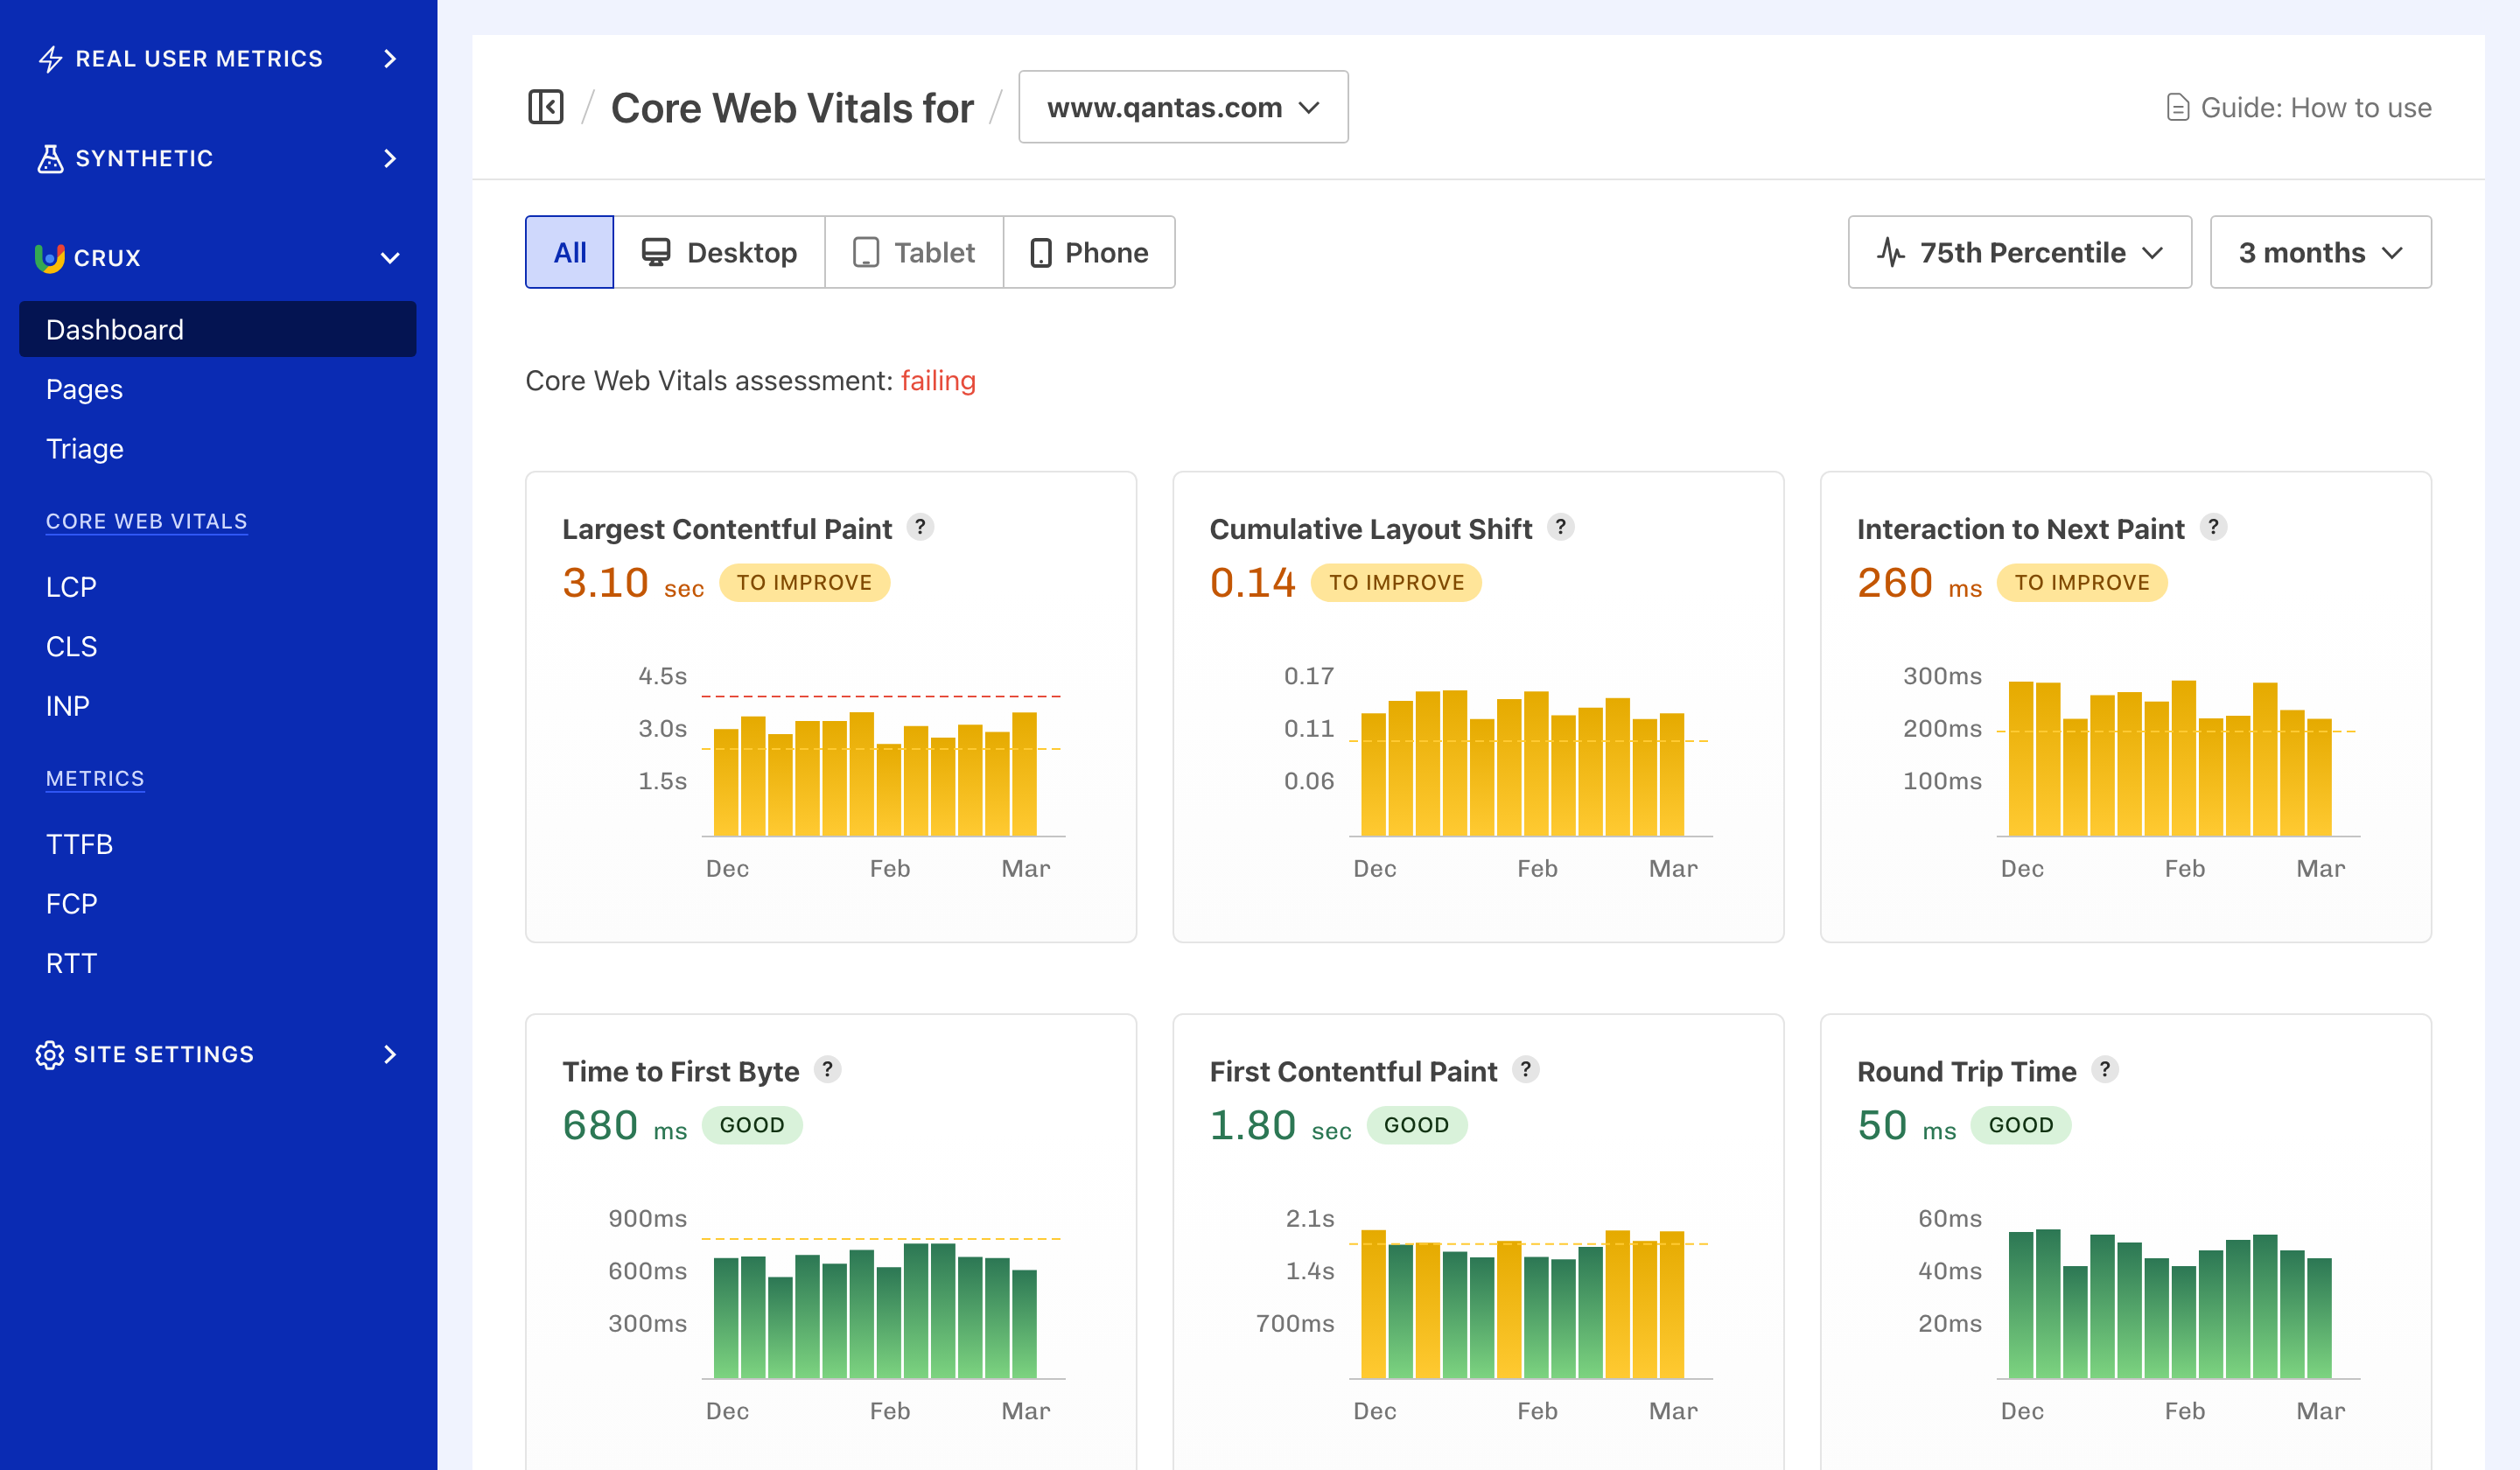Click the sidebar collapse icon next to breadcrumb
Viewport: 2520px width, 1470px height.
point(545,107)
